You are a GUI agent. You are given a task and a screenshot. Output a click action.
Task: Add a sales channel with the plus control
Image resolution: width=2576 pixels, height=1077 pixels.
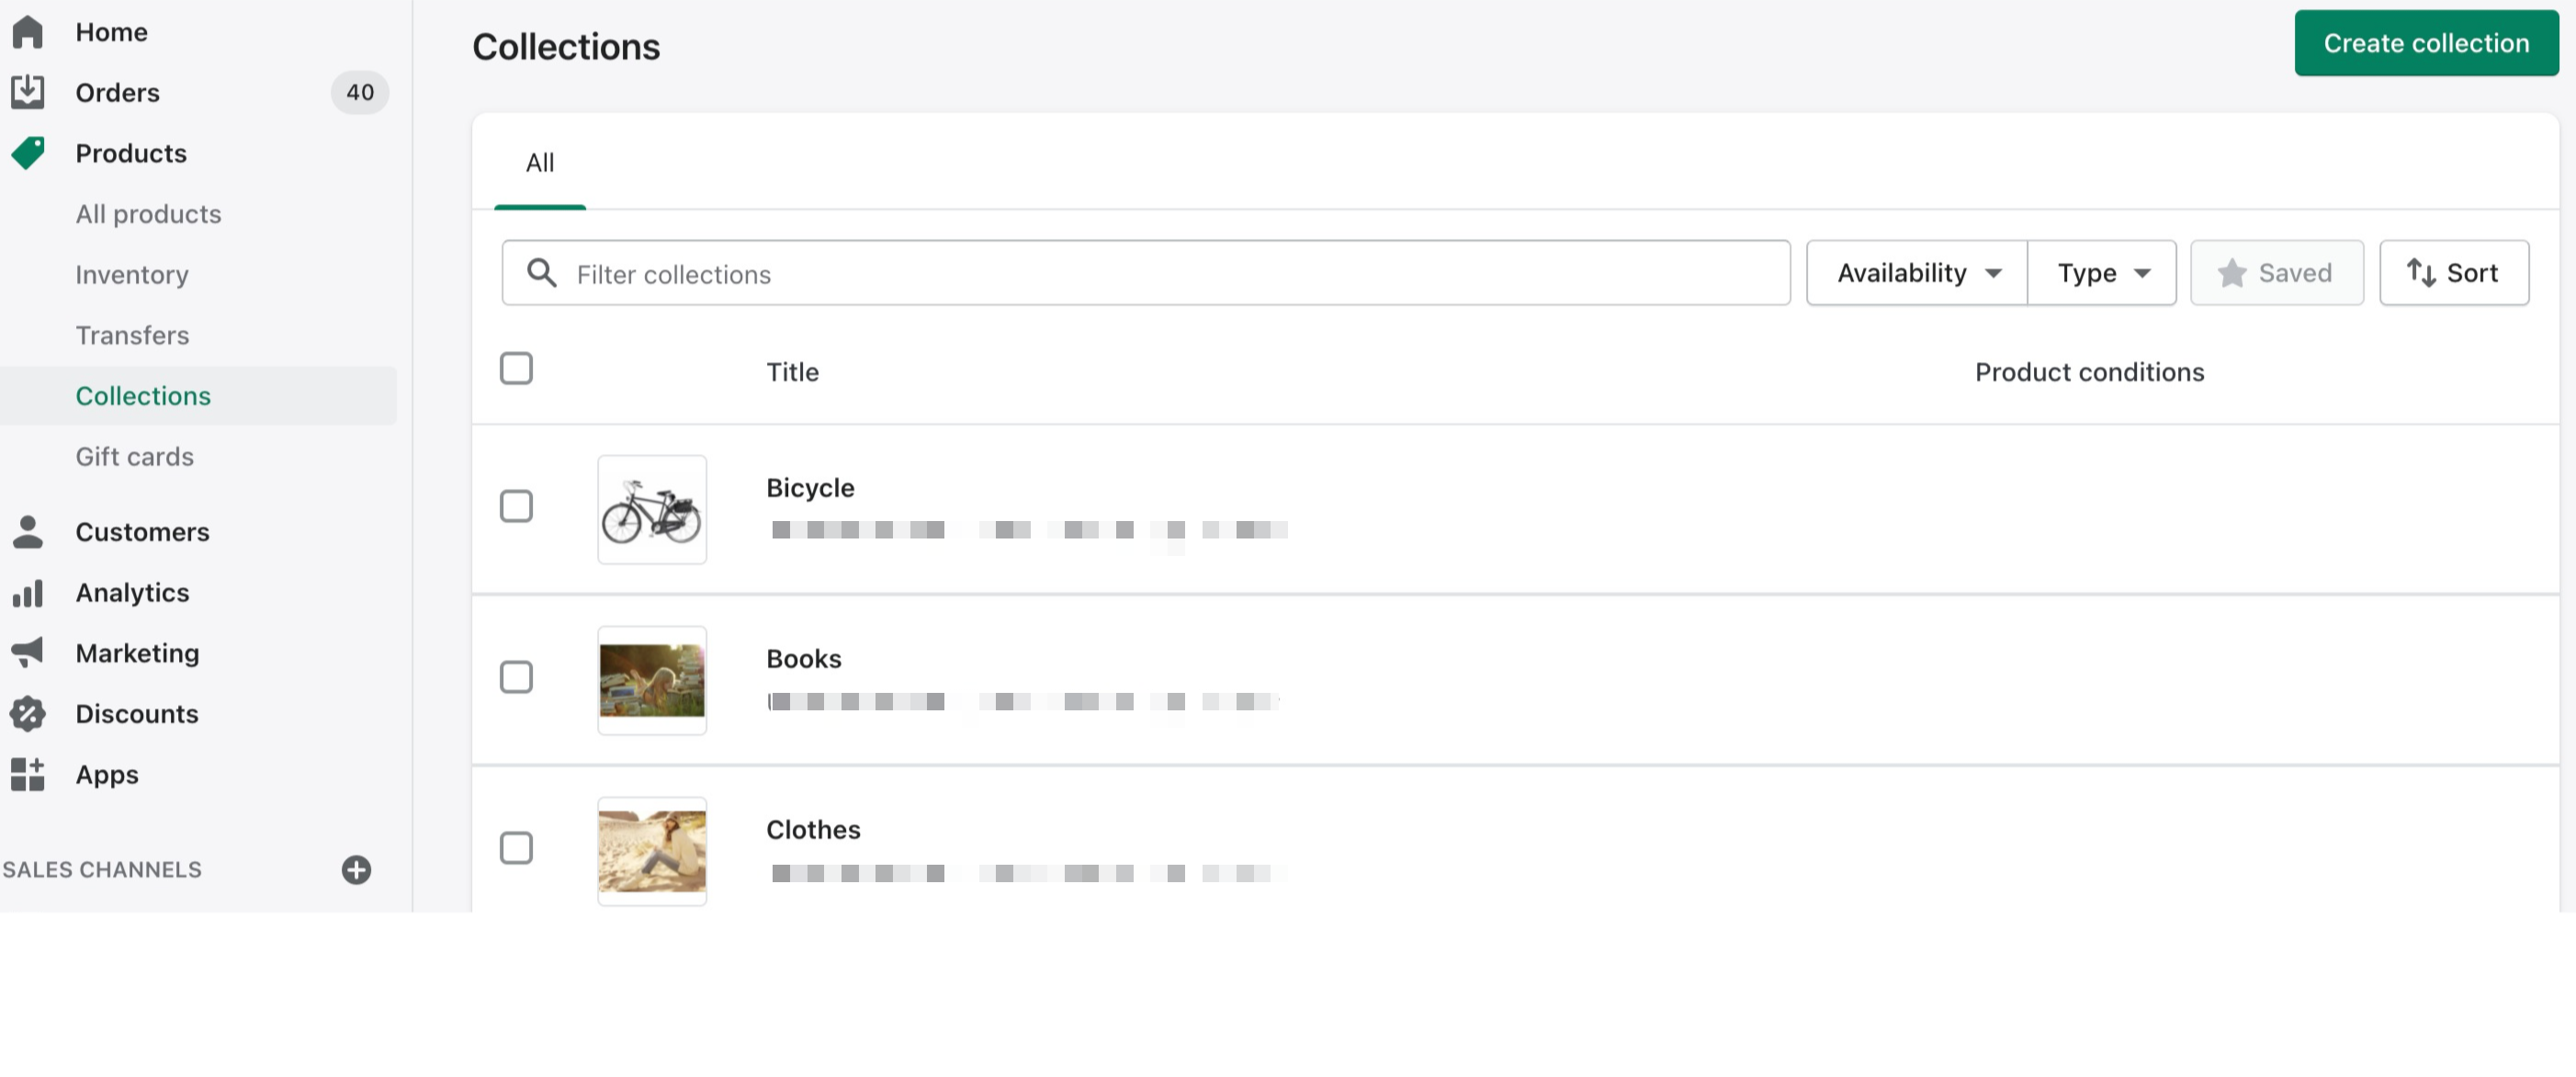(356, 869)
